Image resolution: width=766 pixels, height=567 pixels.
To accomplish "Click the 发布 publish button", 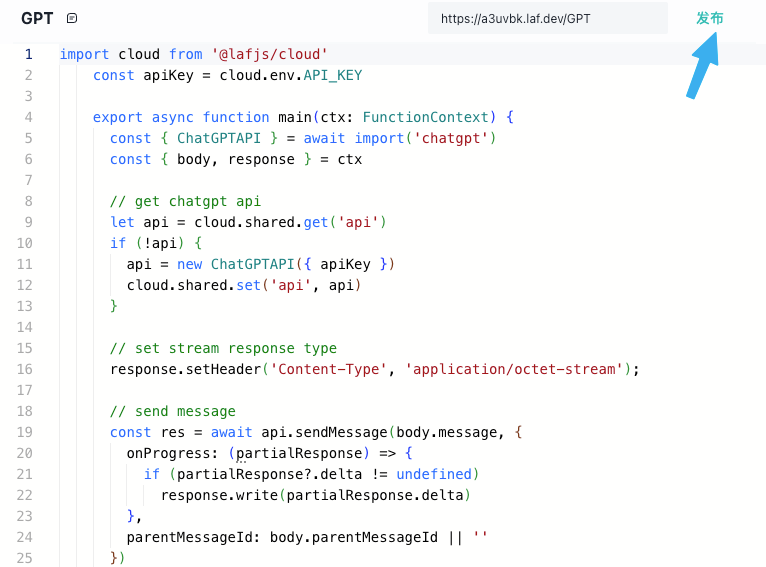I will [710, 18].
